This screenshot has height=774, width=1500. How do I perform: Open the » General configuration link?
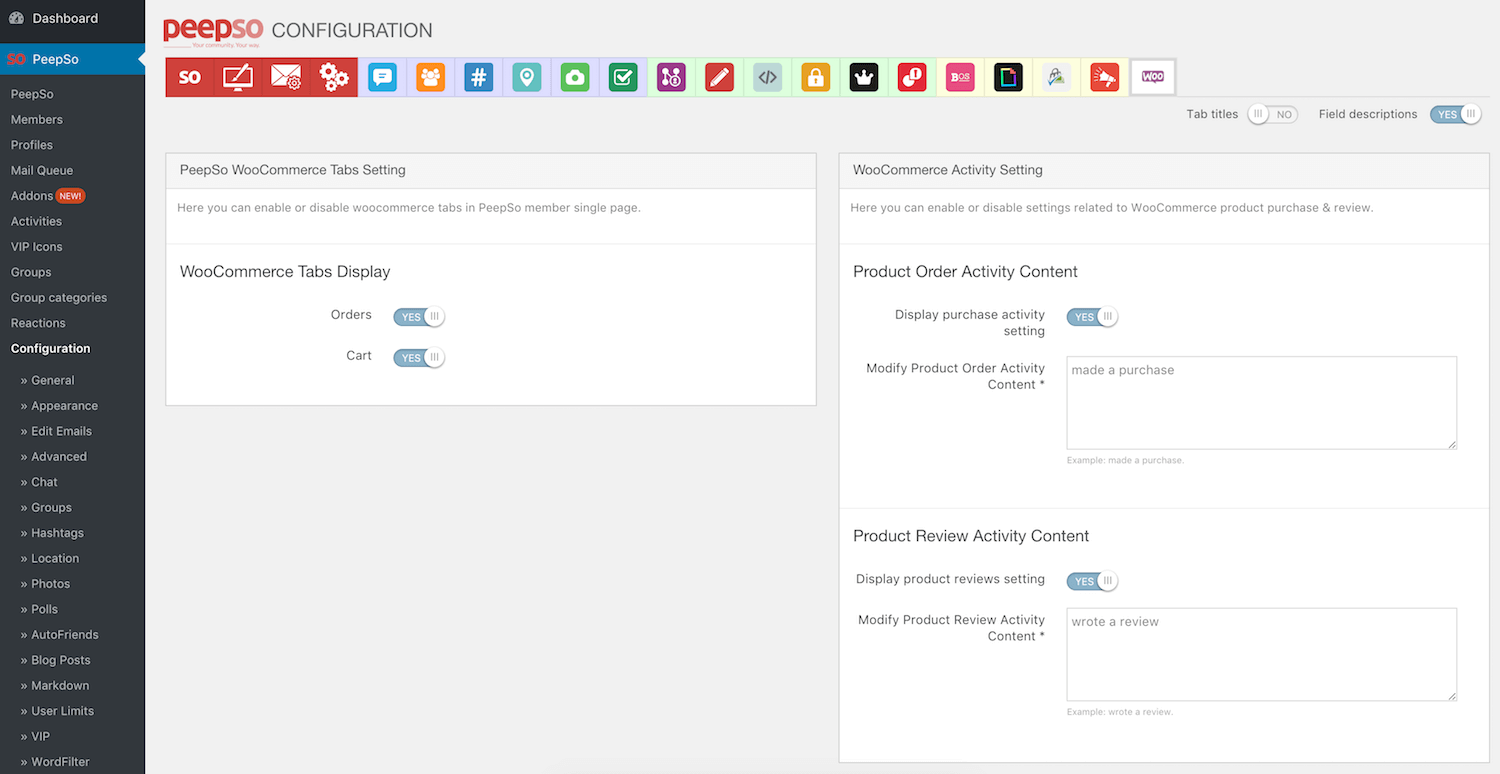point(47,380)
